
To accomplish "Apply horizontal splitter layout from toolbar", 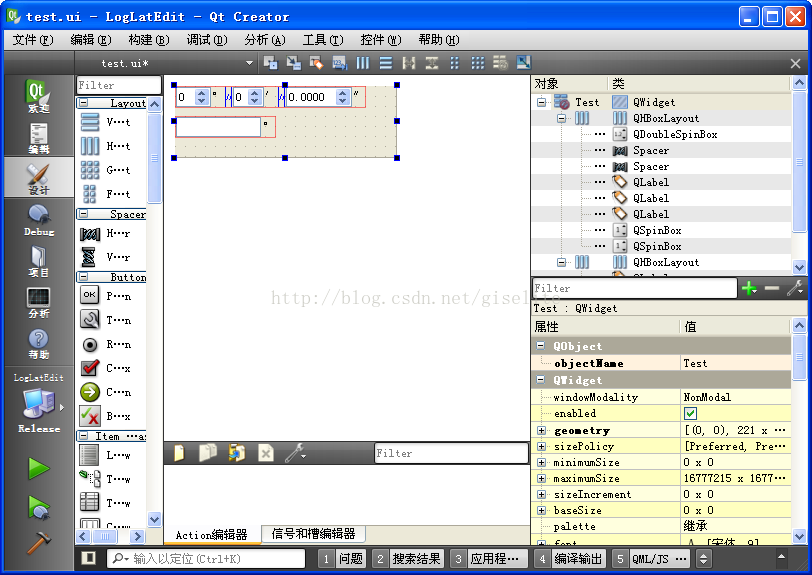I will click(x=409, y=63).
